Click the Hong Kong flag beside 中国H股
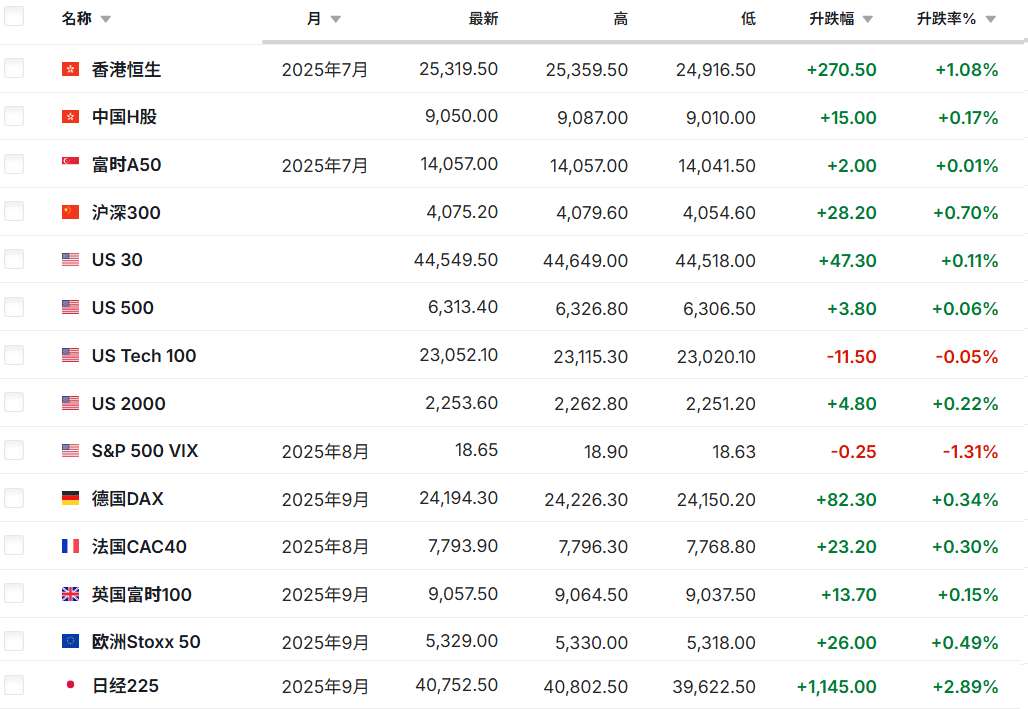 70,117
